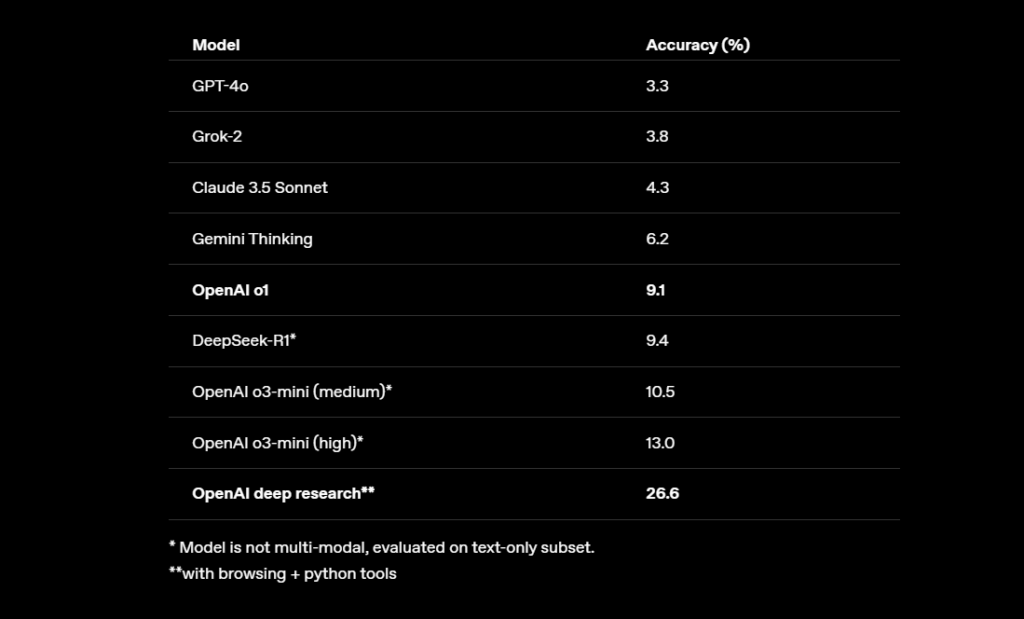The image size is (1024, 619).
Task: Select OpenAI deep research** row label
Action: (x=283, y=494)
